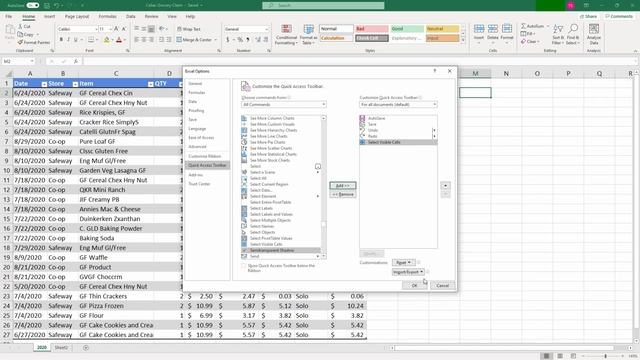Click the Format cells icon
The image size is (640, 360).
[x=507, y=29]
